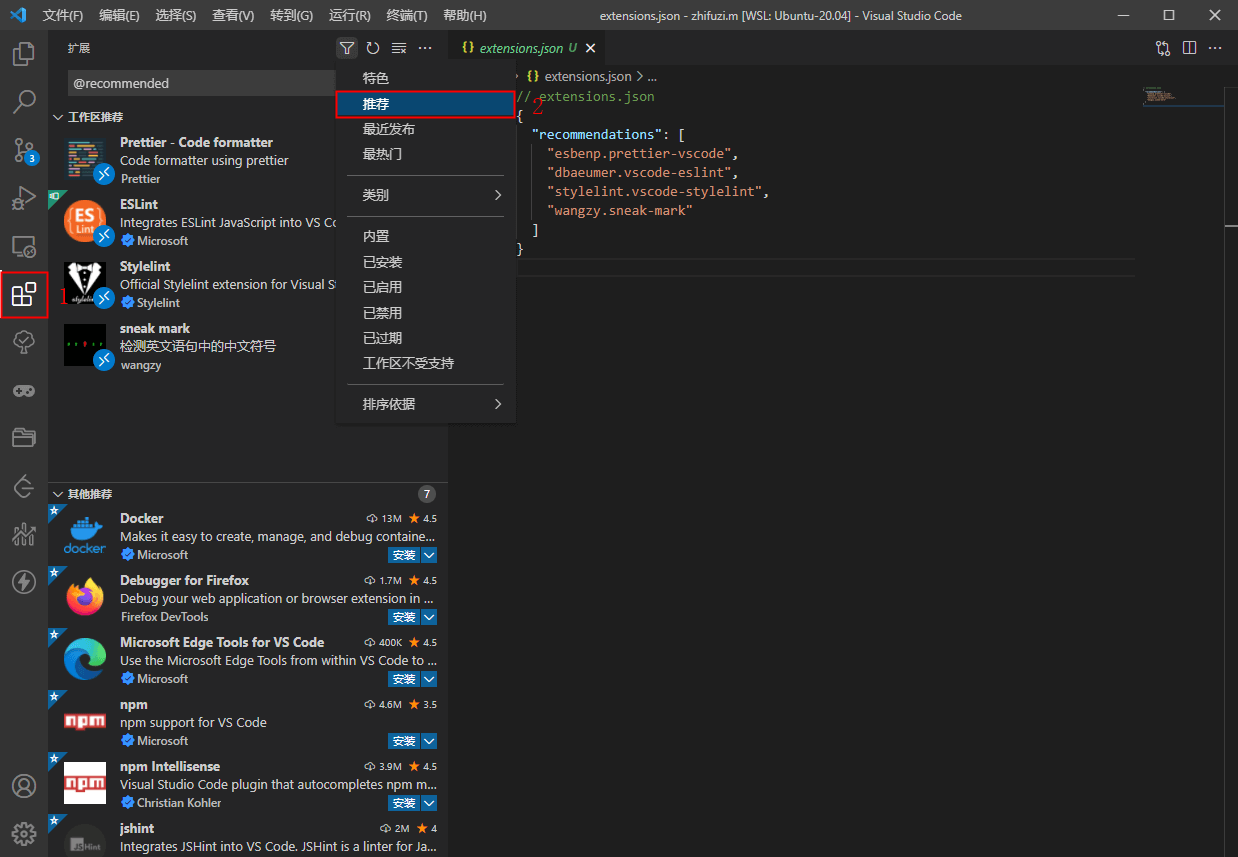Open the folders icon below gamepad icon
This screenshot has height=857, width=1238.
pos(24,438)
